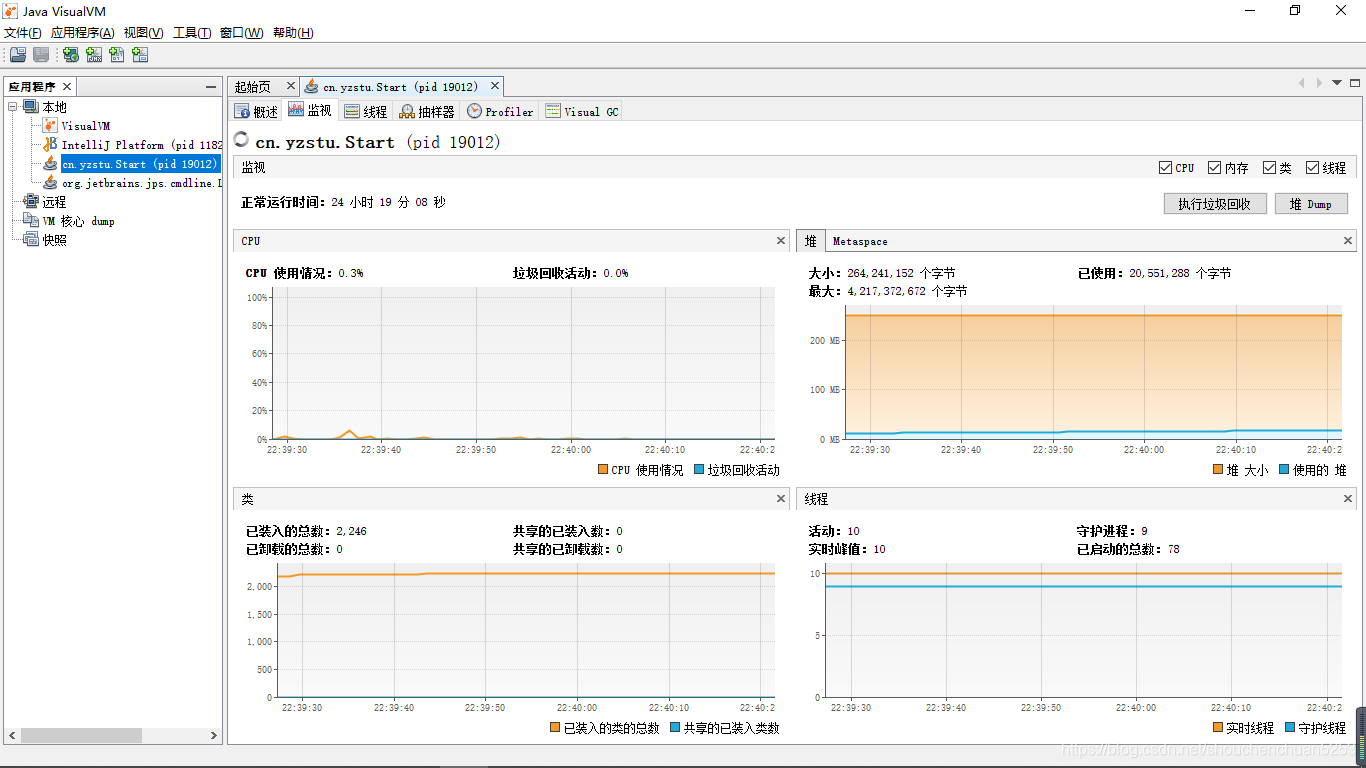
Task: Switch to the 概述 overview tab
Action: (x=256, y=112)
